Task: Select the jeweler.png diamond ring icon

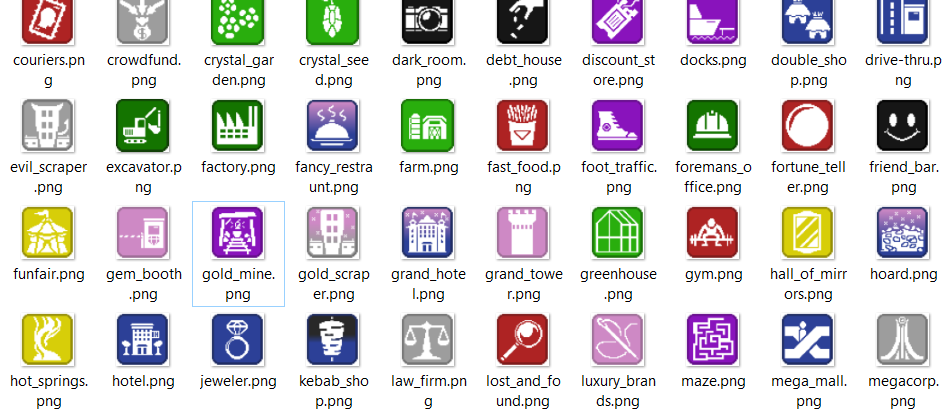Action: click(x=238, y=339)
